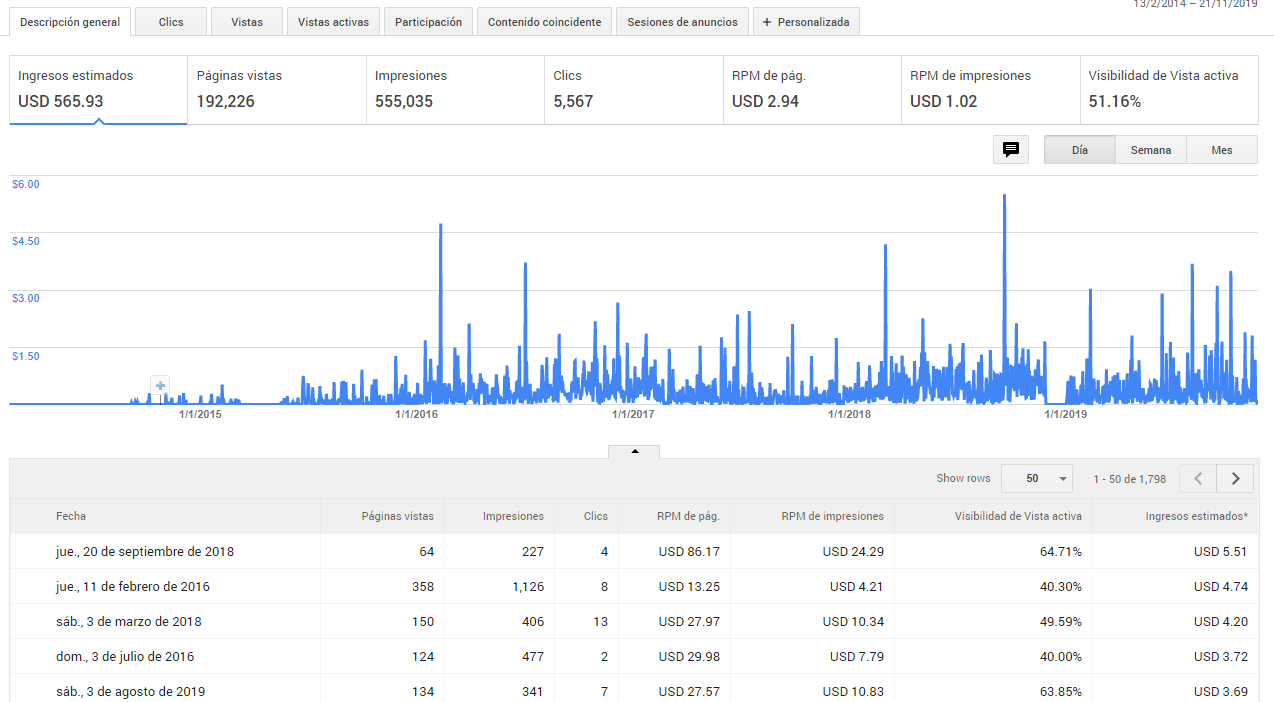
Task: Sort table by Impresiones column header
Action: (x=513, y=516)
